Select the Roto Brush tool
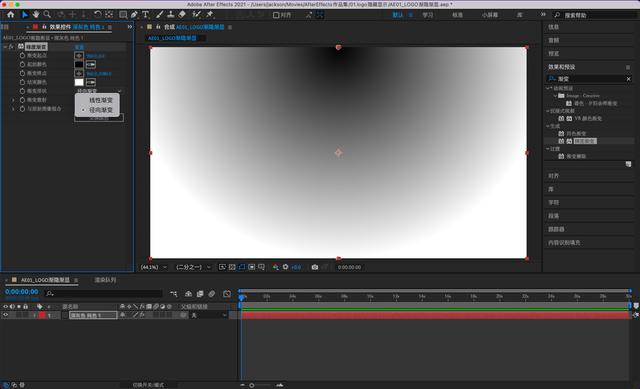This screenshot has height=389, width=640. (x=196, y=15)
